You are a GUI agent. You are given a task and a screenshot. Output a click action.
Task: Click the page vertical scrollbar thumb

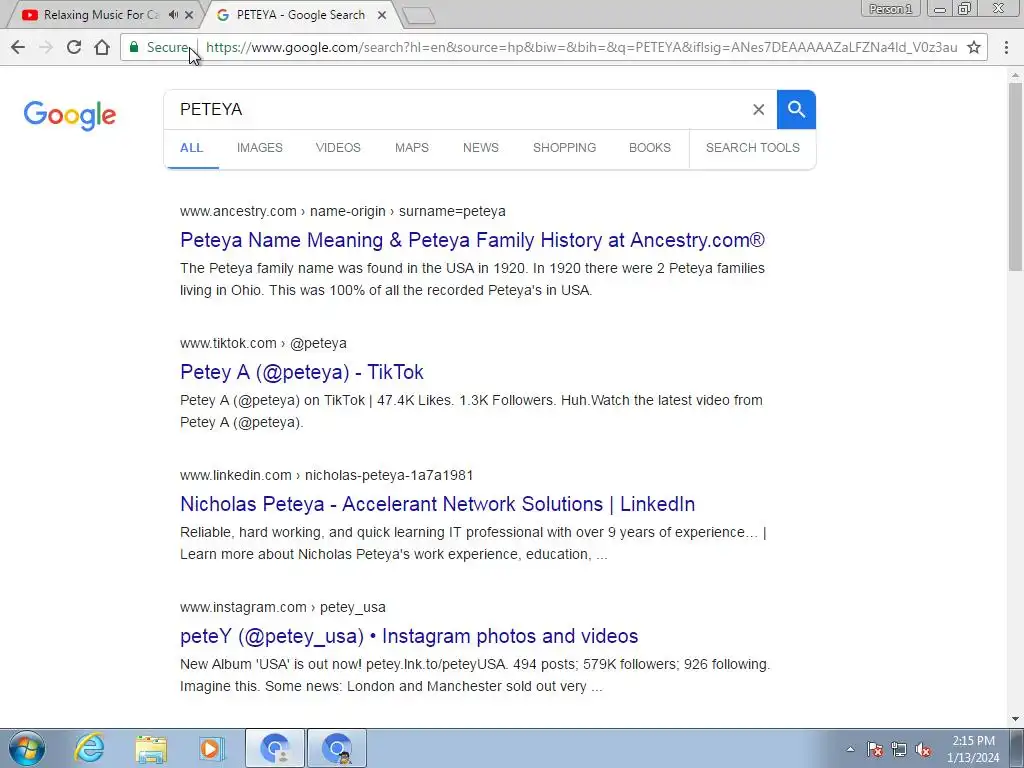pyautogui.click(x=1015, y=176)
